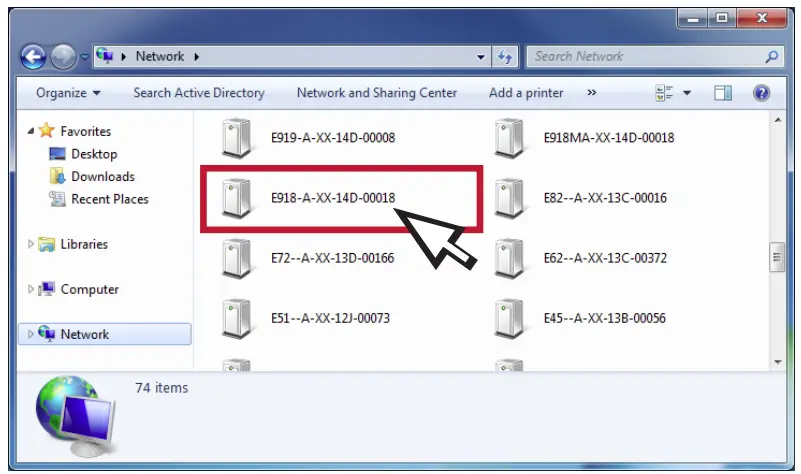Screen dimensions: 801x474
Task: Click the file list scrollbar up arrow
Action: [778, 121]
